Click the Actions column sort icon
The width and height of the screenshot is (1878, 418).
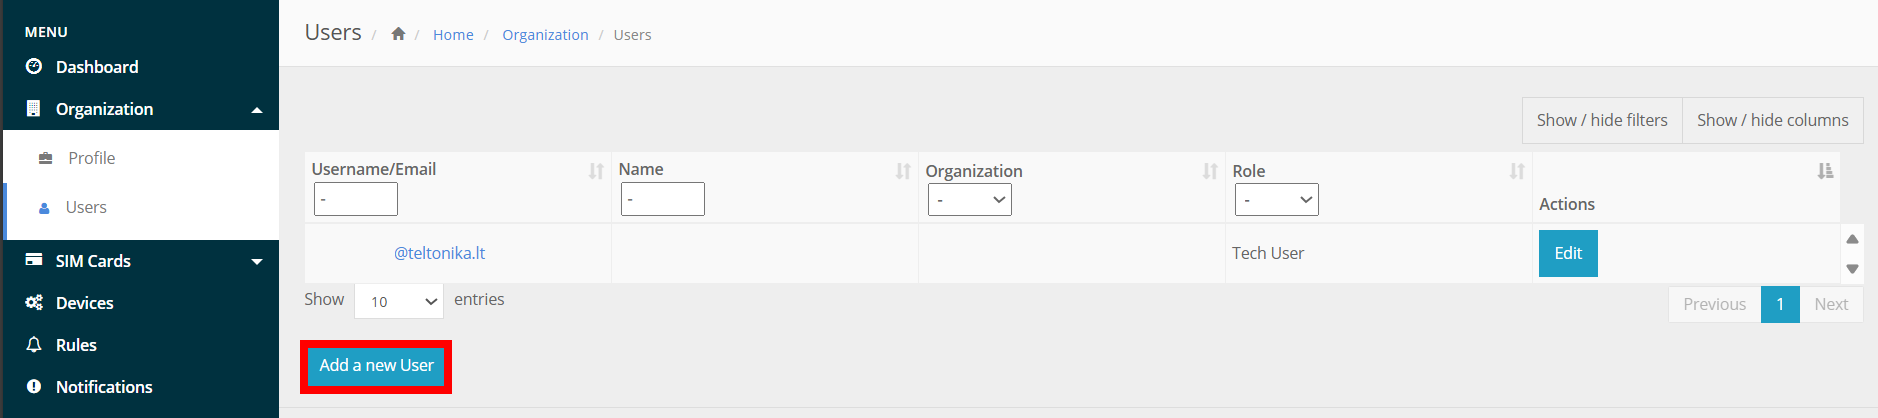pos(1825,171)
